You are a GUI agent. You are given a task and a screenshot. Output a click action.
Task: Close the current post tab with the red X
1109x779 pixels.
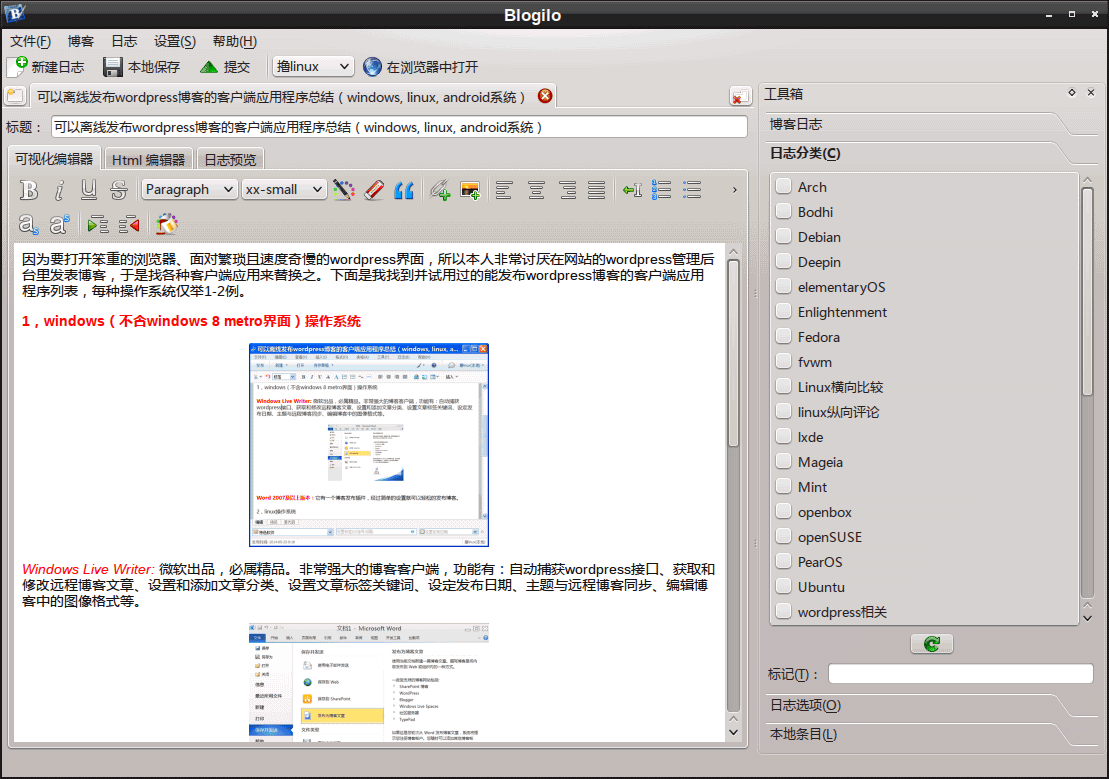(x=545, y=96)
